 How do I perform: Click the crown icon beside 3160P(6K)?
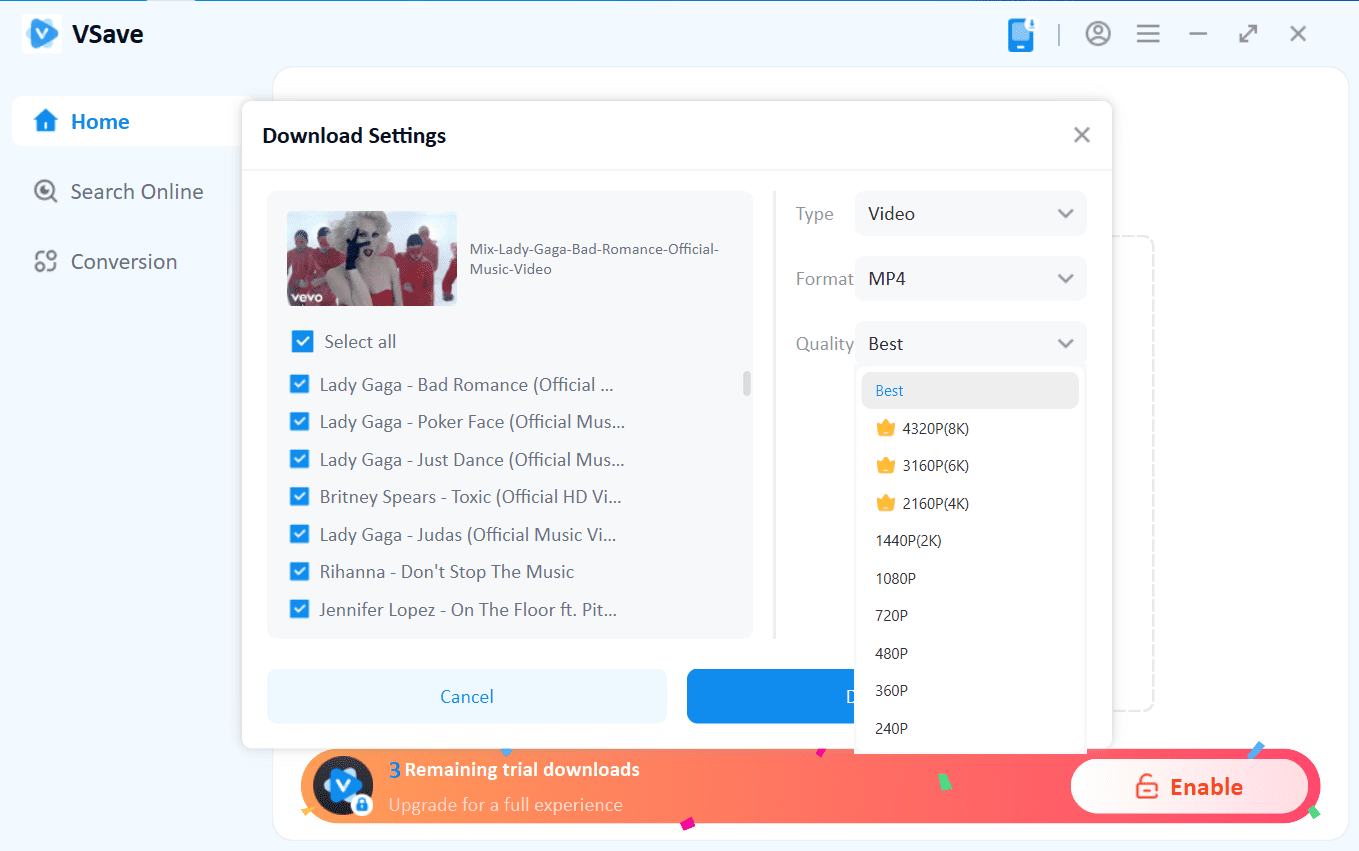point(885,465)
